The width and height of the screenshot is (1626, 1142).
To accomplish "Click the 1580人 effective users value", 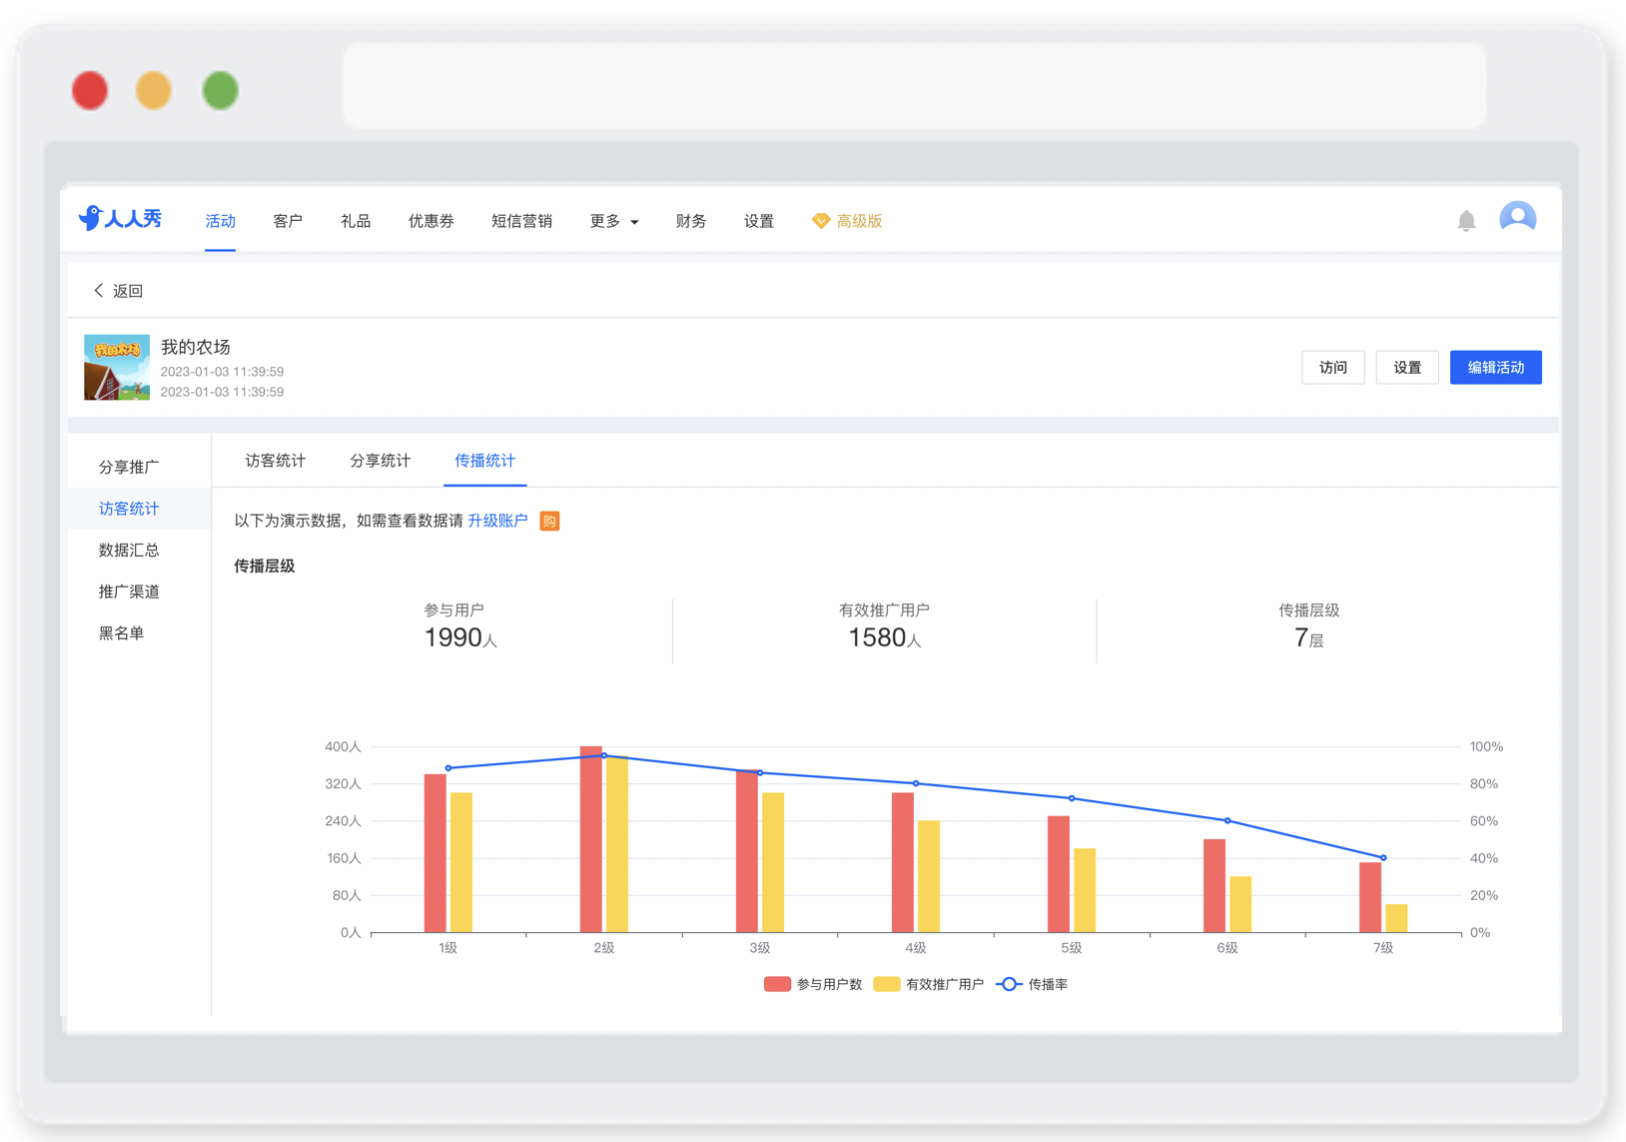I will [x=884, y=638].
